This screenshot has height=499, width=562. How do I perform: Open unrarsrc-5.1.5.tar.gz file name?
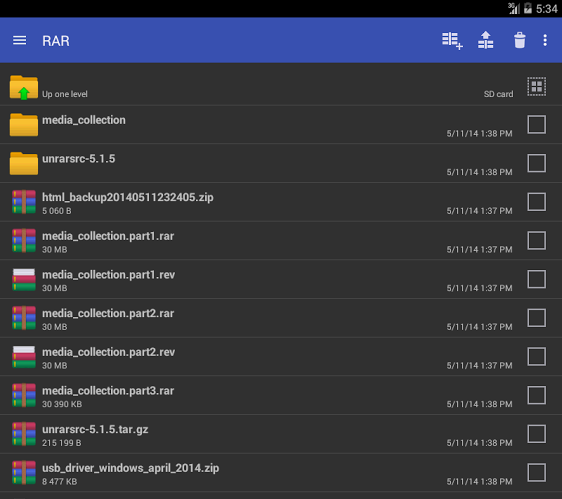pyautogui.click(x=95, y=429)
